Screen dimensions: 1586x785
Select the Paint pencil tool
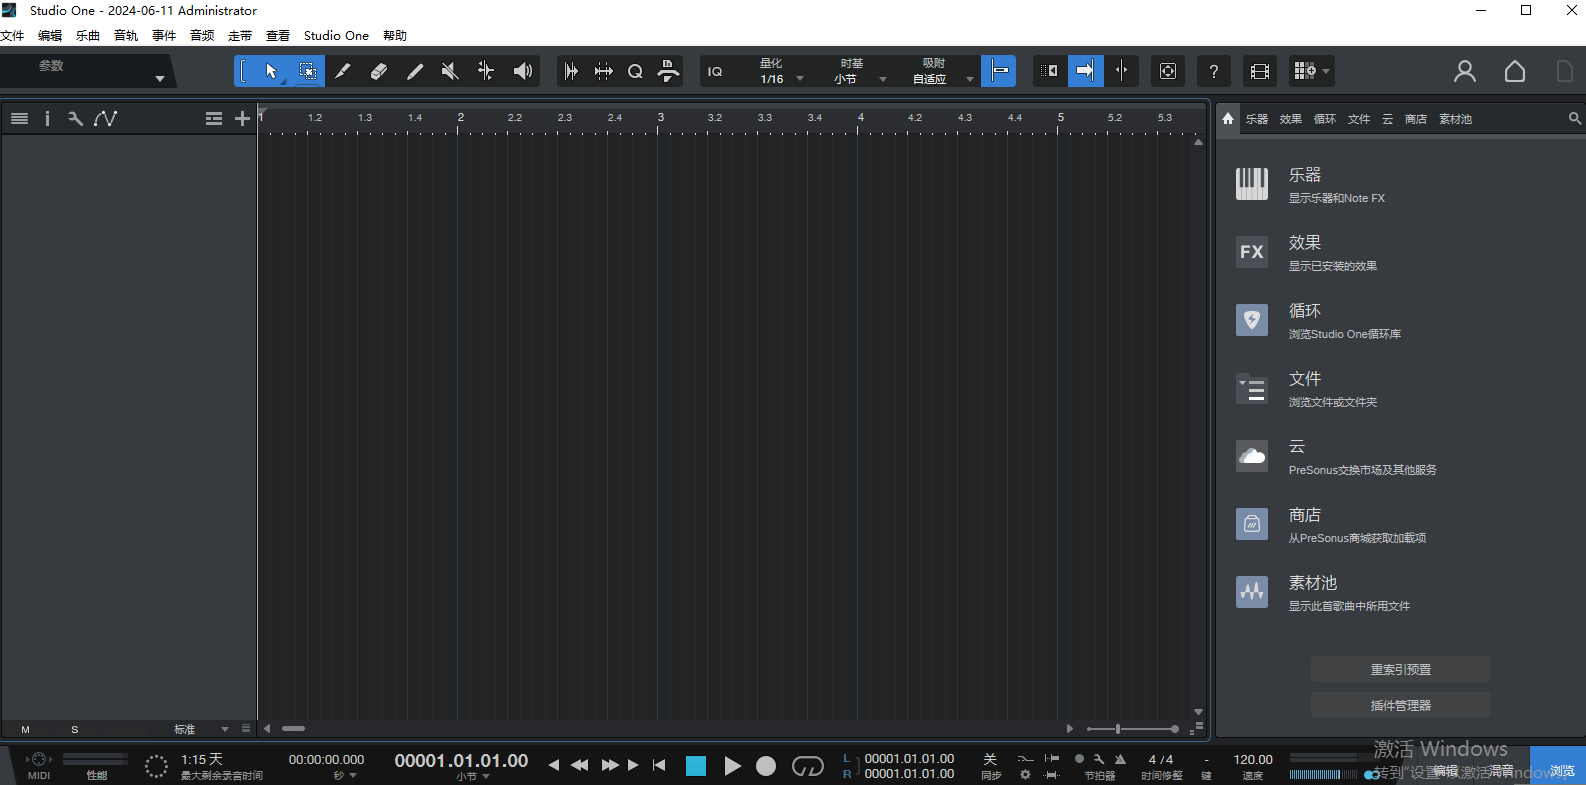pyautogui.click(x=414, y=71)
